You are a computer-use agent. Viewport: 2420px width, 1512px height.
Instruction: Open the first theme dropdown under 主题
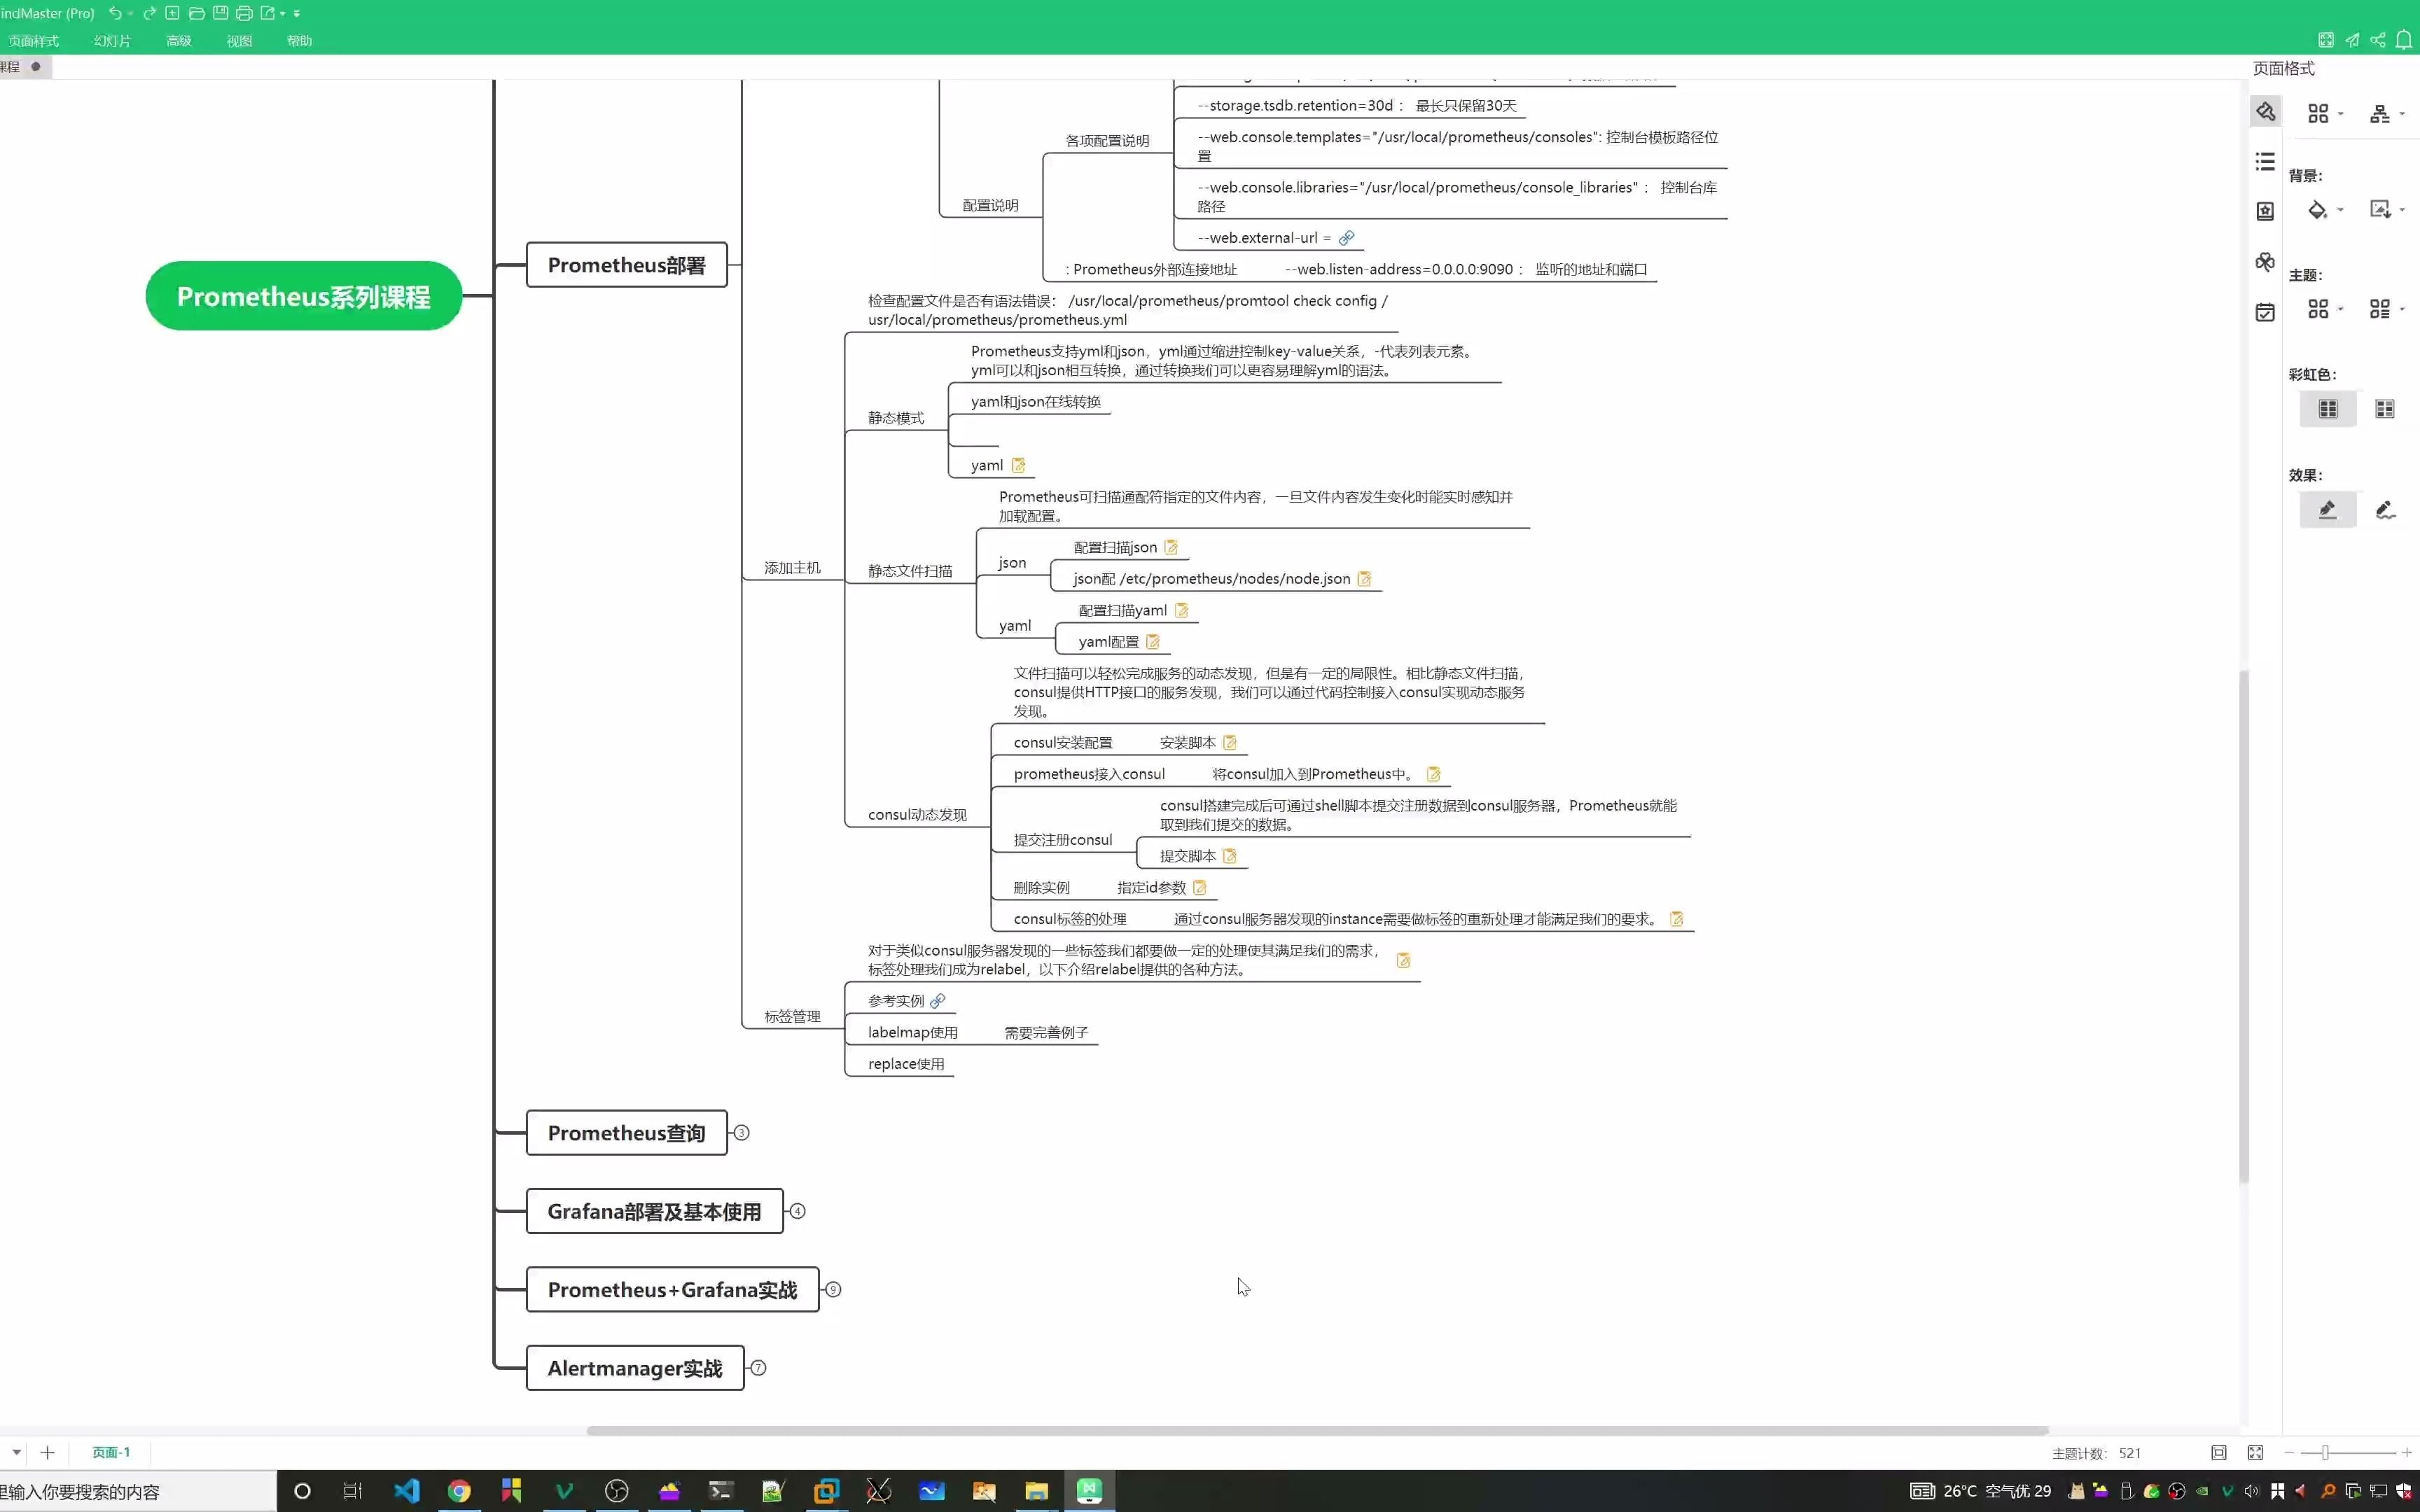pyautogui.click(x=2325, y=309)
